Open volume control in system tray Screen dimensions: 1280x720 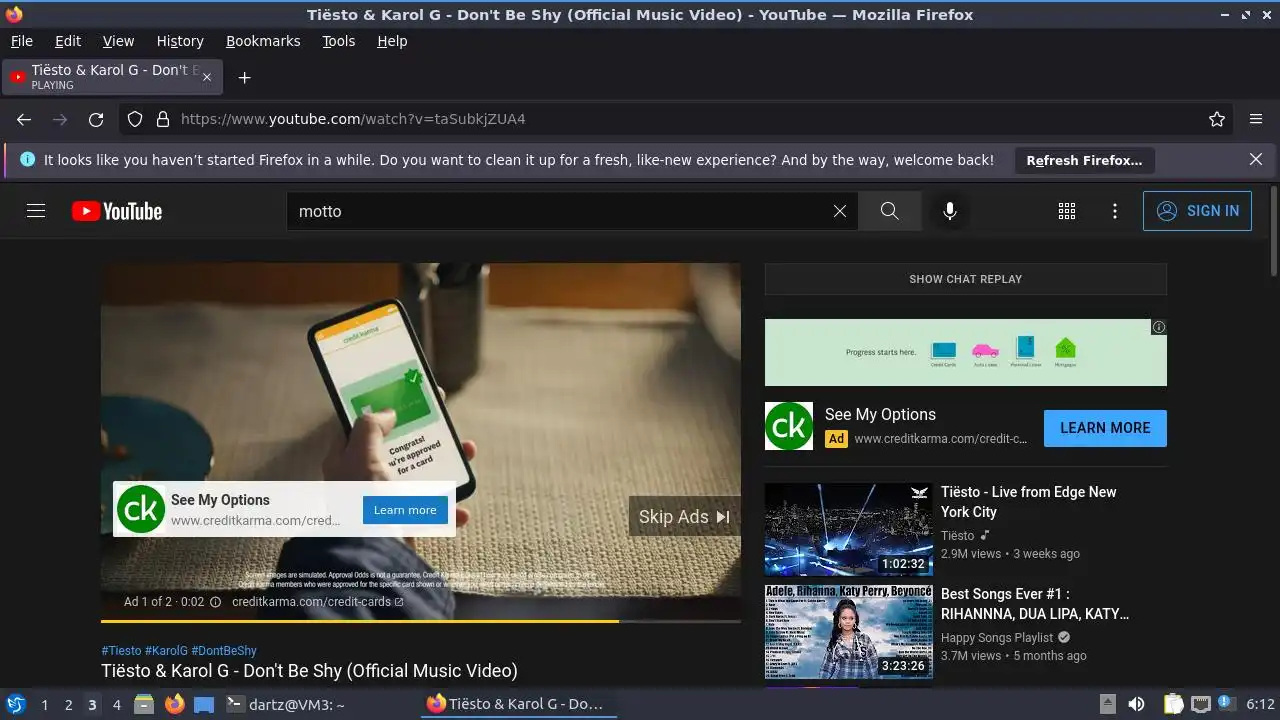point(1136,704)
